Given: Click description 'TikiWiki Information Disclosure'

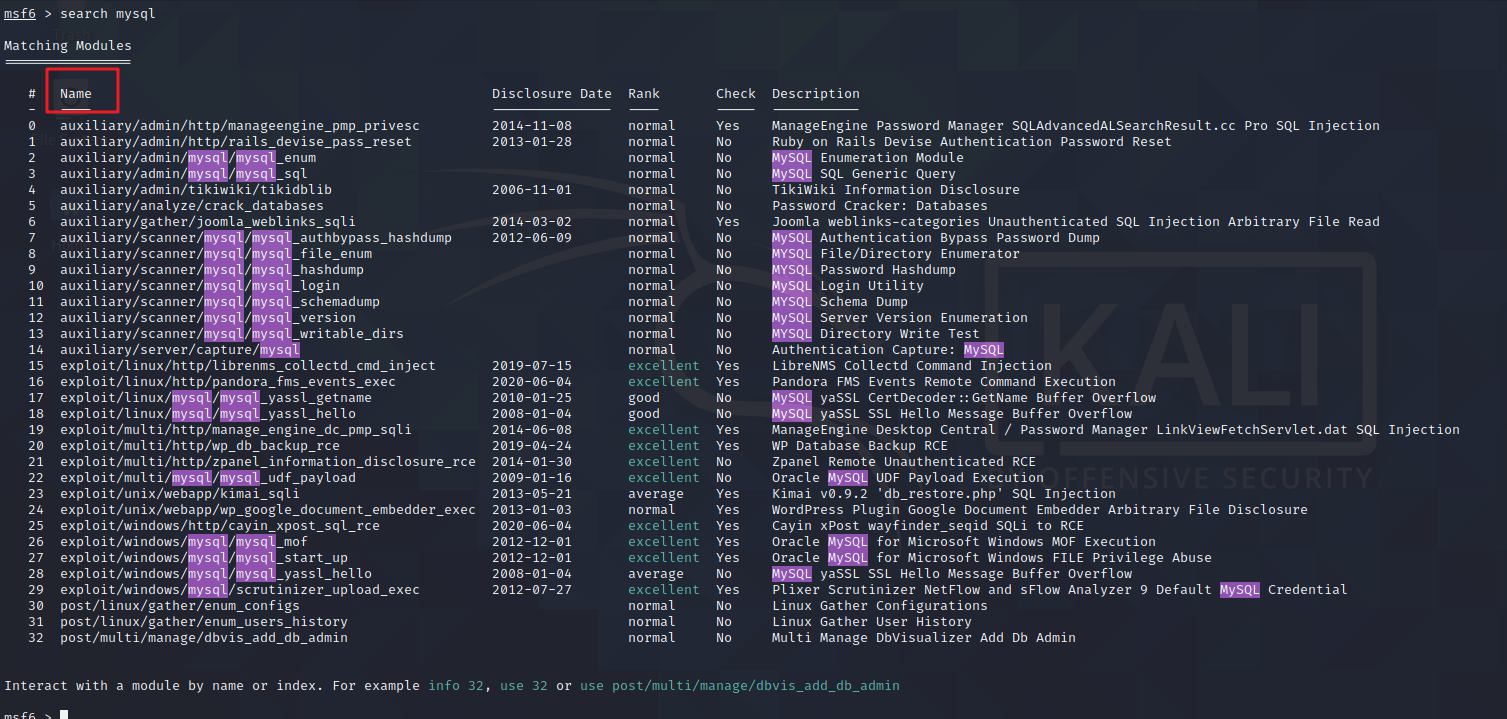Looking at the screenshot, I should [896, 190].
